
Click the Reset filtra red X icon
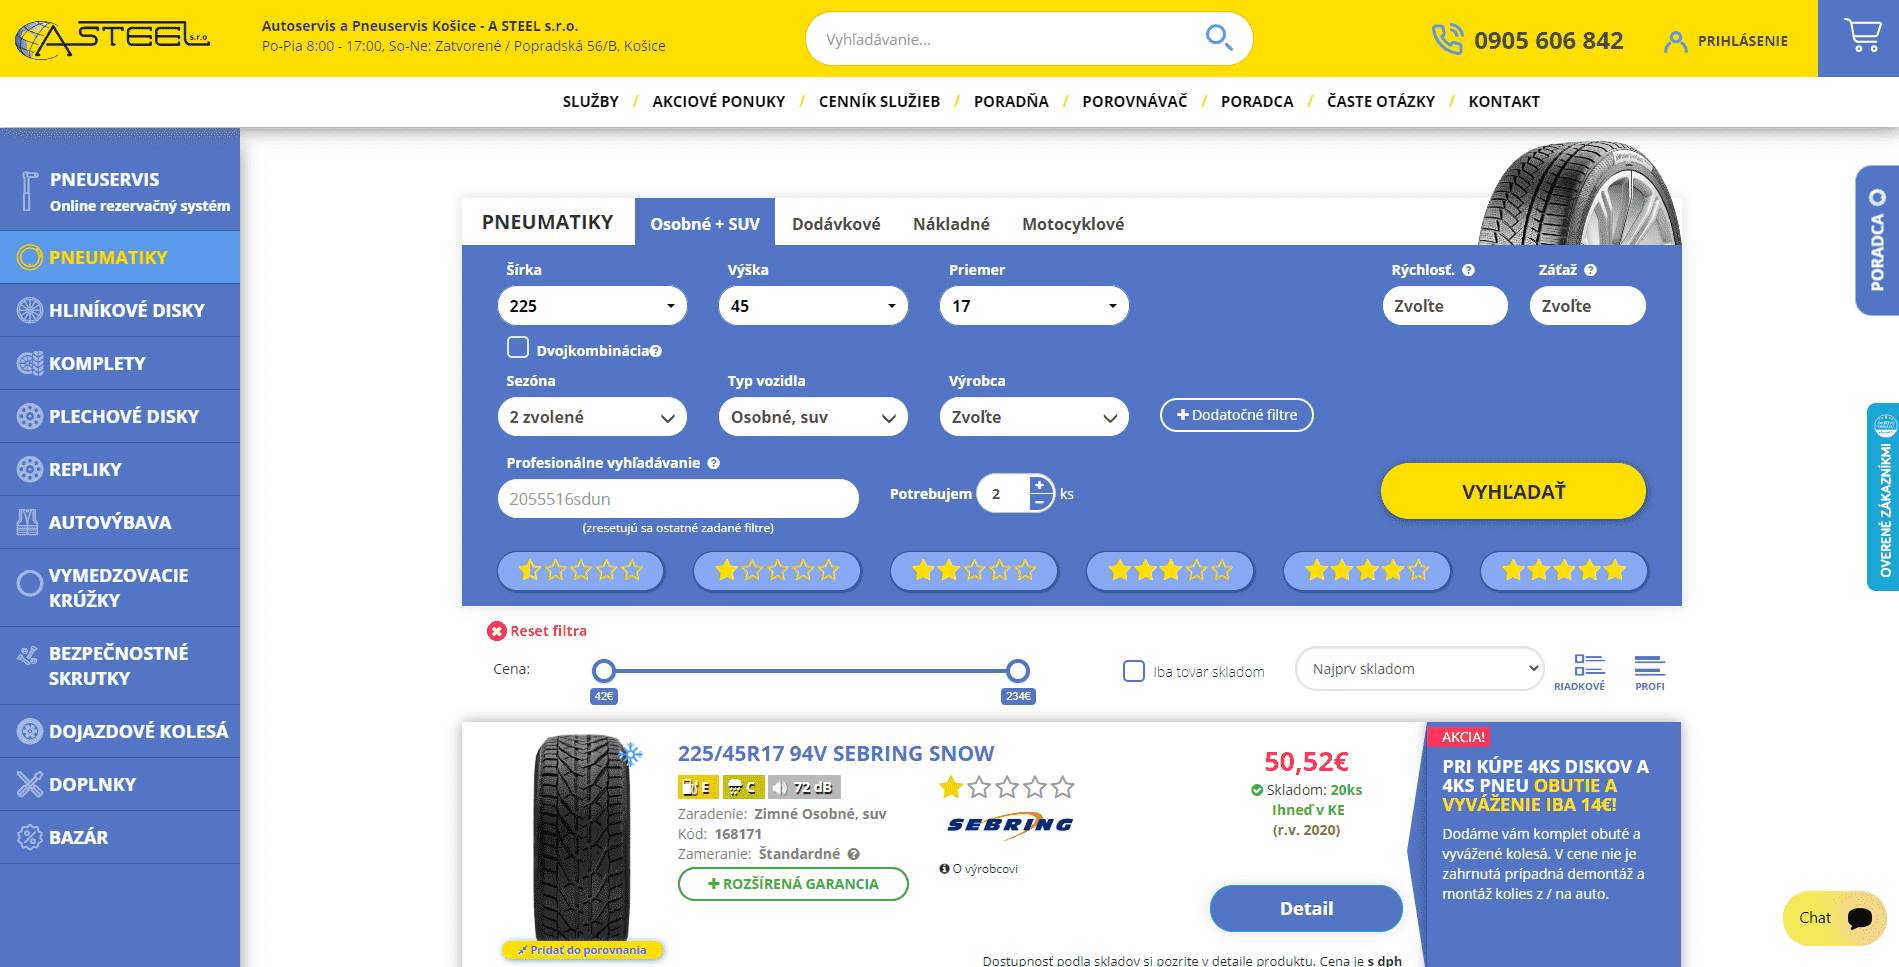496,631
